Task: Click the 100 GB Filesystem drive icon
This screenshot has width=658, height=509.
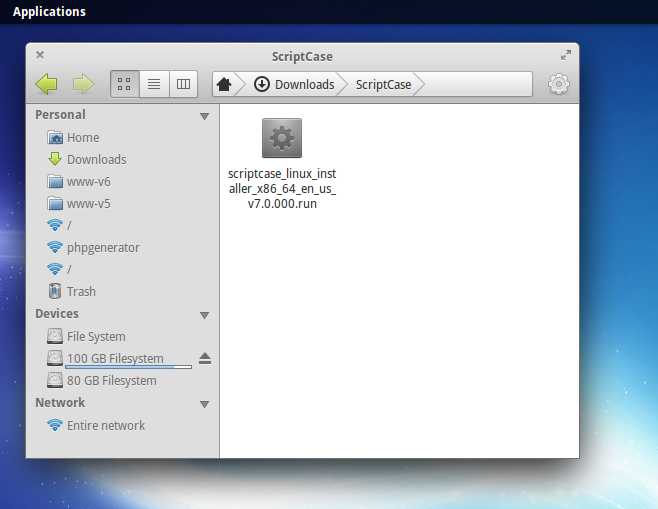Action: point(55,358)
